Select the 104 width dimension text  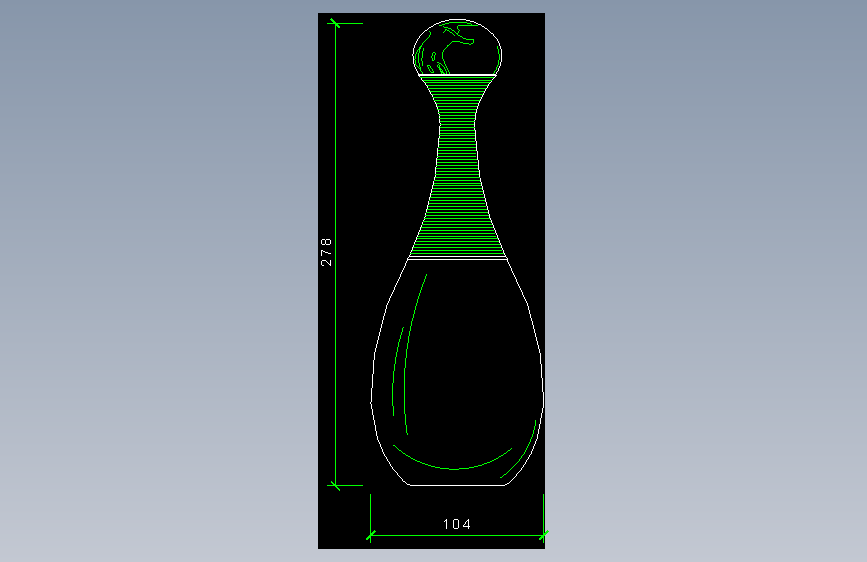coord(457,524)
